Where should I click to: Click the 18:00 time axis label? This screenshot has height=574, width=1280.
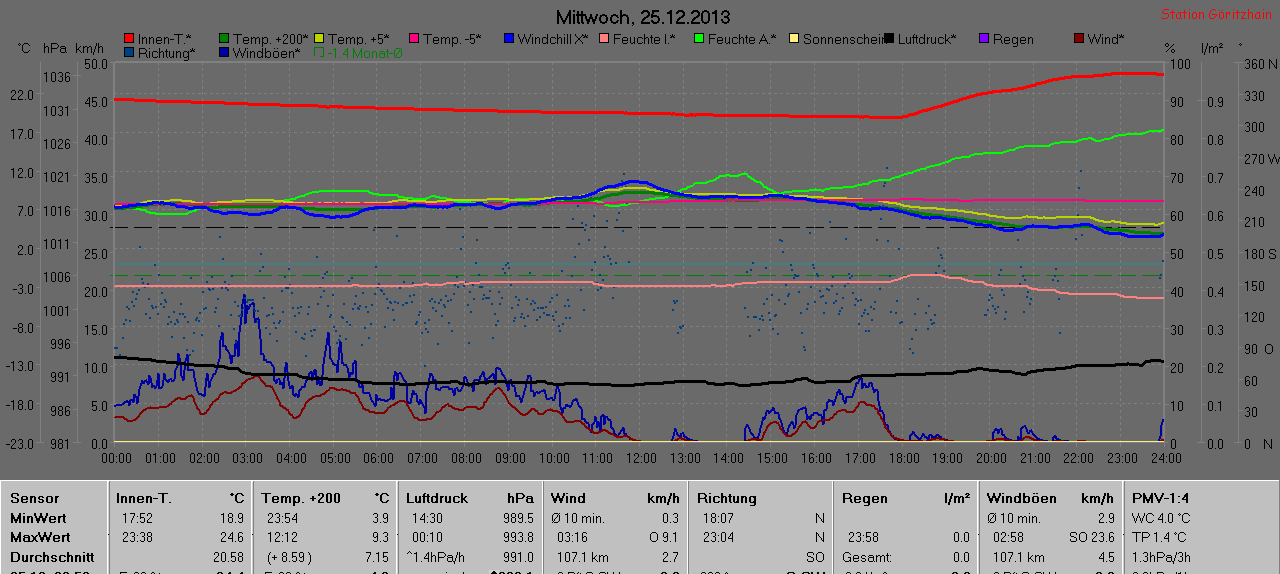[x=903, y=457]
